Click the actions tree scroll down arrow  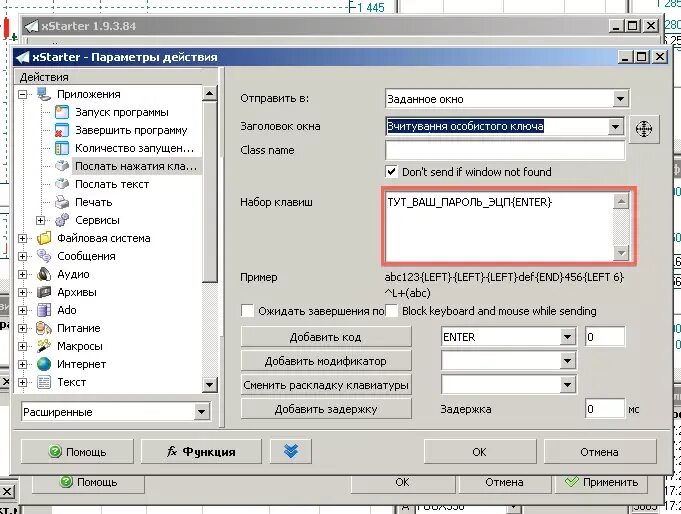209,385
